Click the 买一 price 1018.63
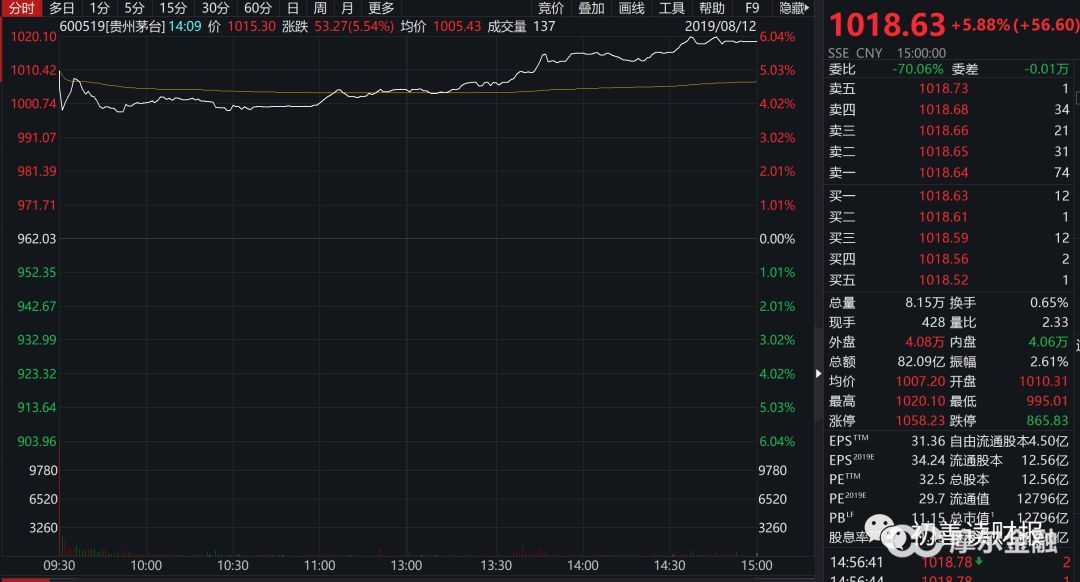This screenshot has width=1080, height=582. point(943,196)
